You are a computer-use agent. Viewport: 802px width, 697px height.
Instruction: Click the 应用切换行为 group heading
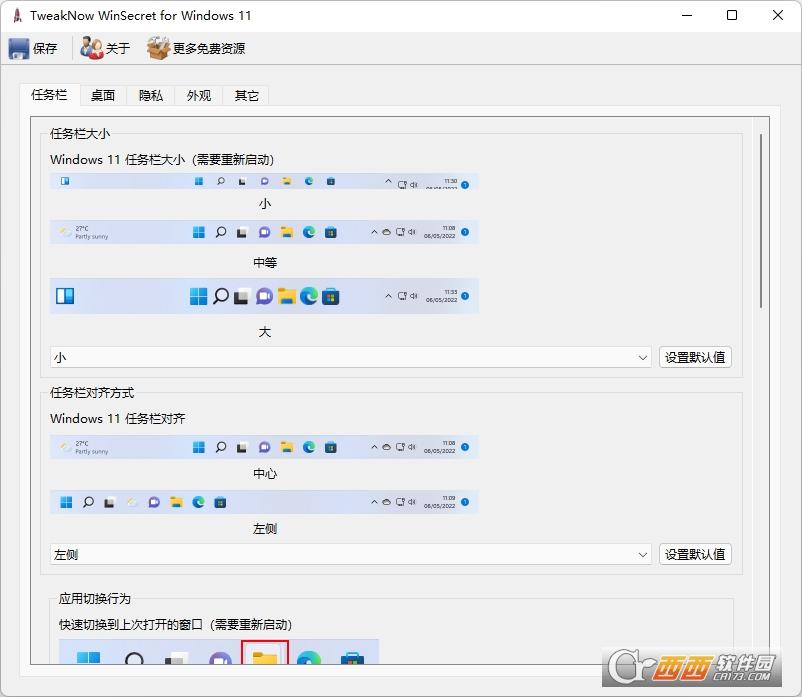pos(95,598)
